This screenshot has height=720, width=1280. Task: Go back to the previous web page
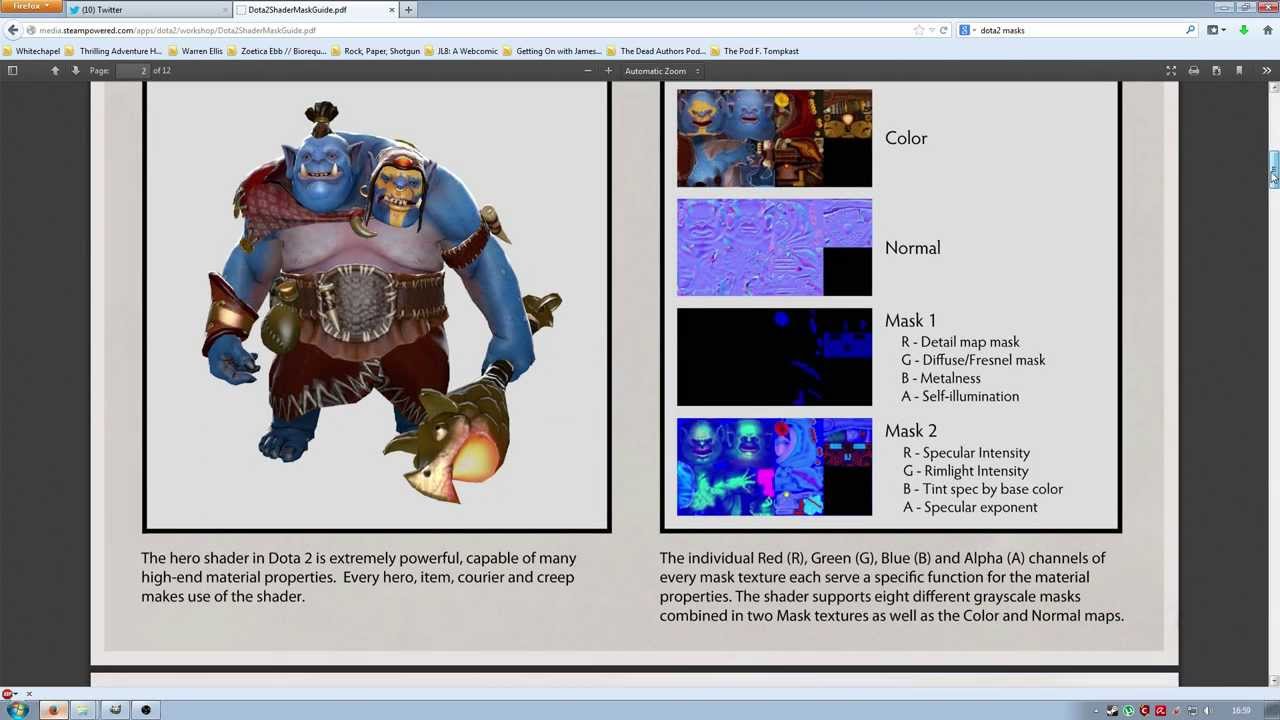[x=13, y=30]
